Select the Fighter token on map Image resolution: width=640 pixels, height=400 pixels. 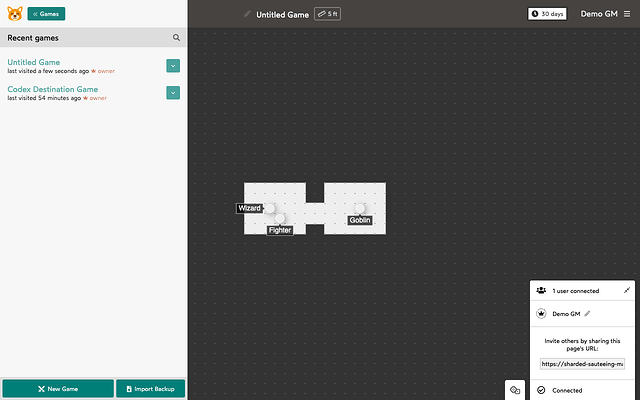(280, 219)
